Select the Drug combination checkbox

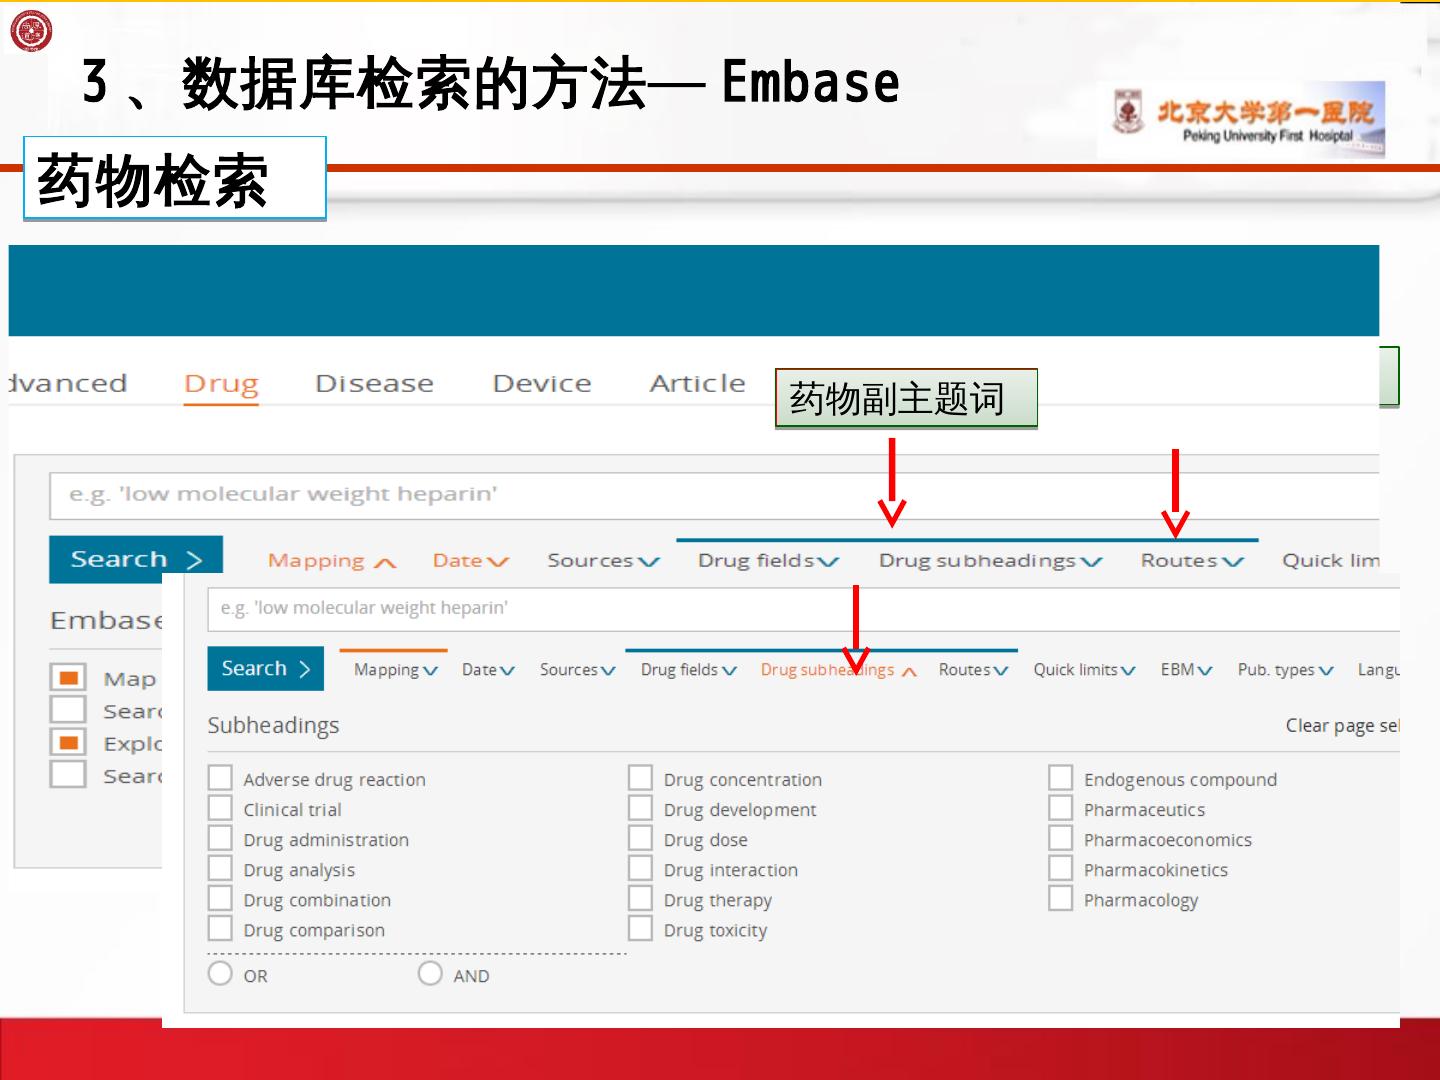click(x=220, y=898)
